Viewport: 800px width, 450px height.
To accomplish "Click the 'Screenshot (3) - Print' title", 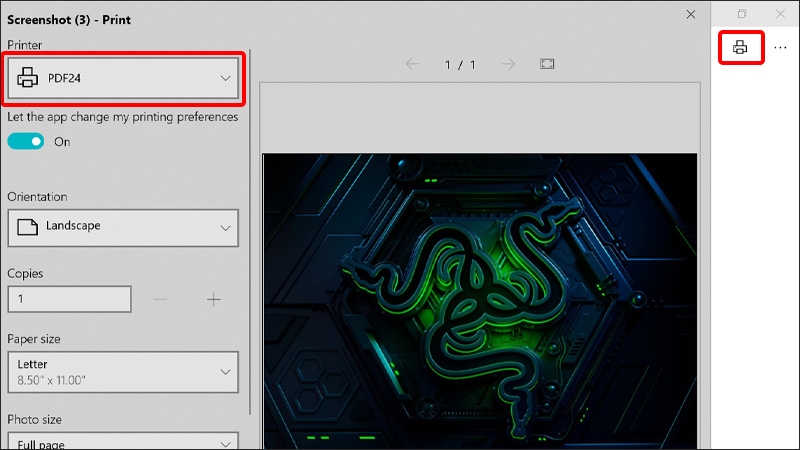I will coord(69,20).
